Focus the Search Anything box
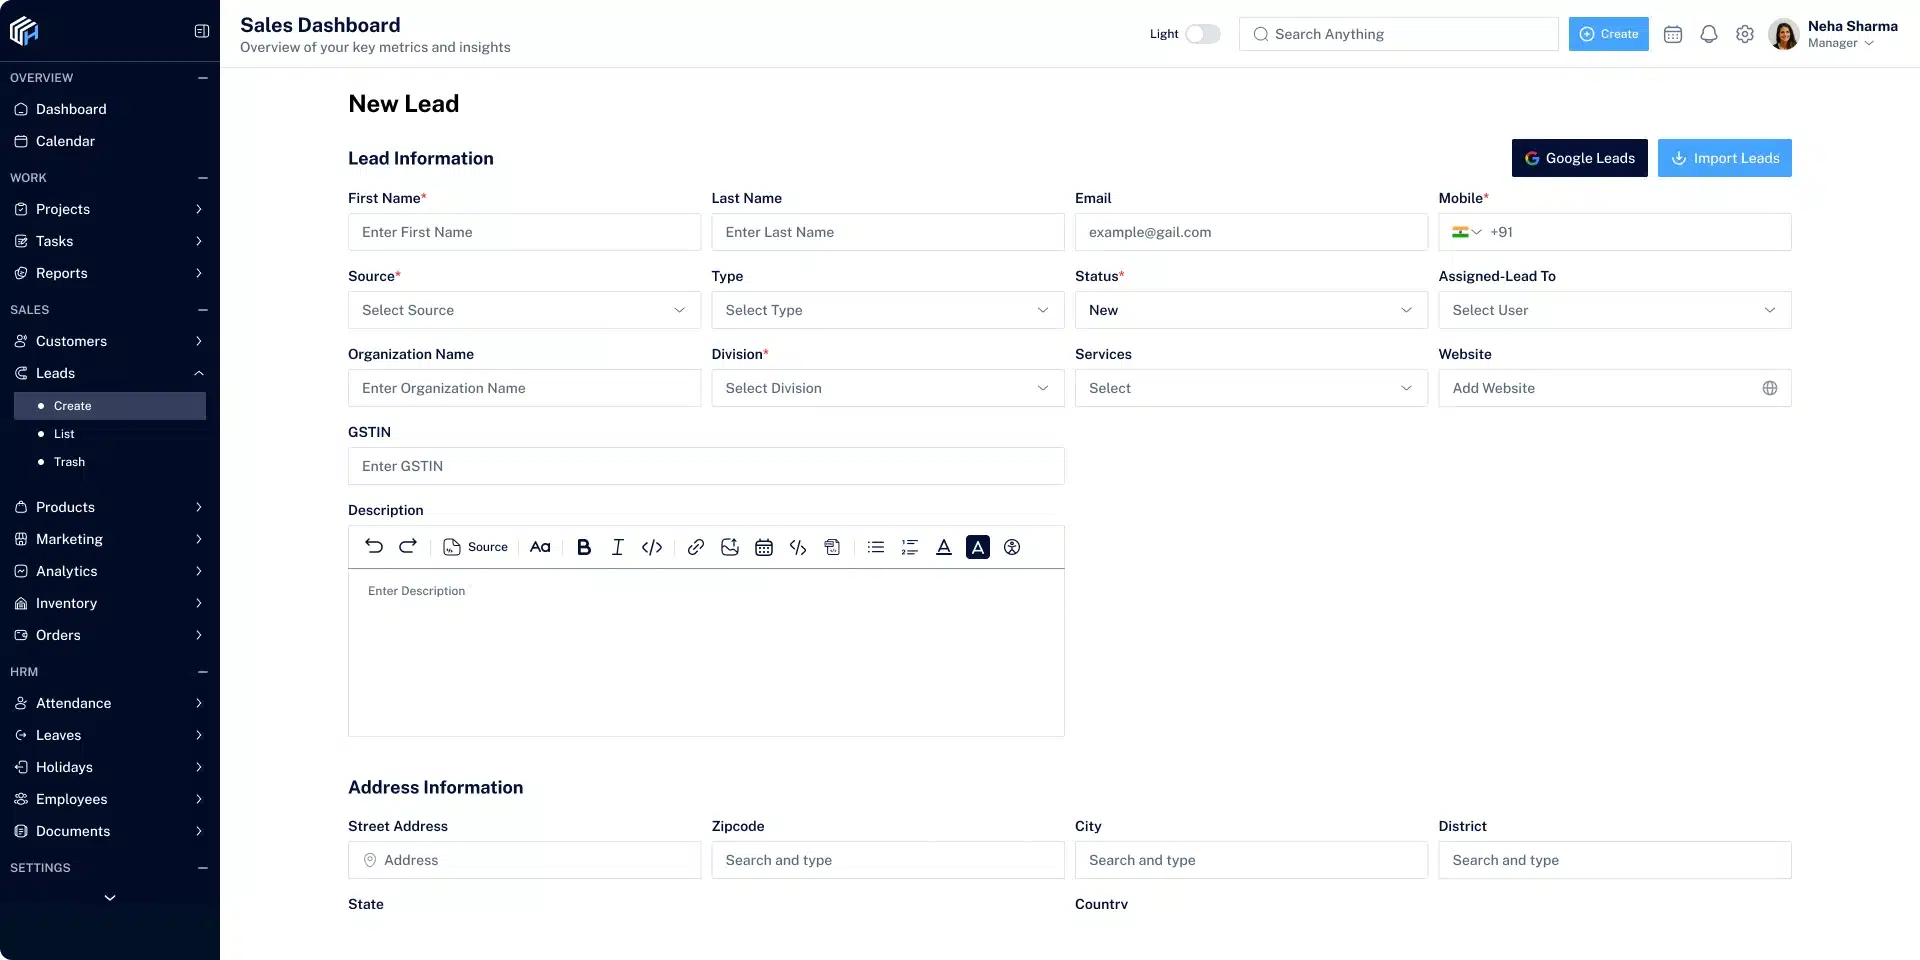1920x960 pixels. [1399, 34]
